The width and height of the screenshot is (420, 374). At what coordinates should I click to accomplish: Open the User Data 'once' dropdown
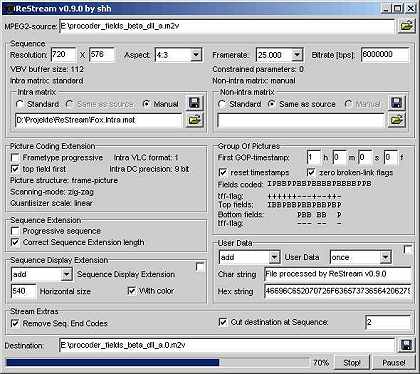(x=385, y=257)
